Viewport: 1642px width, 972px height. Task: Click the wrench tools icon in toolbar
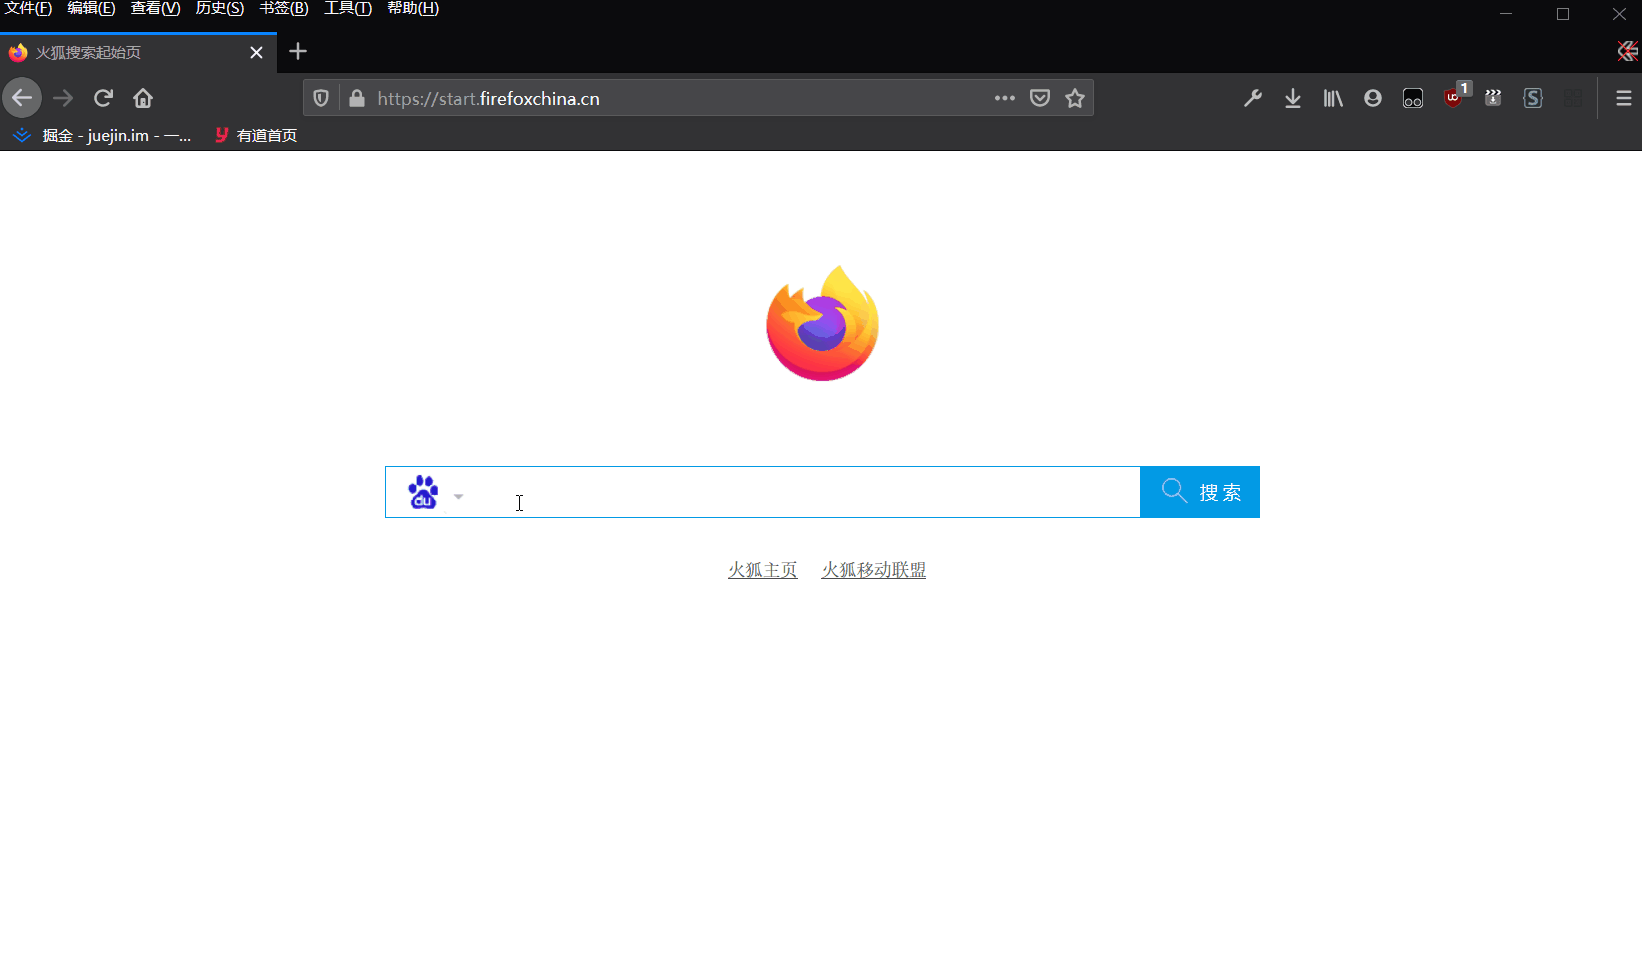[1253, 98]
